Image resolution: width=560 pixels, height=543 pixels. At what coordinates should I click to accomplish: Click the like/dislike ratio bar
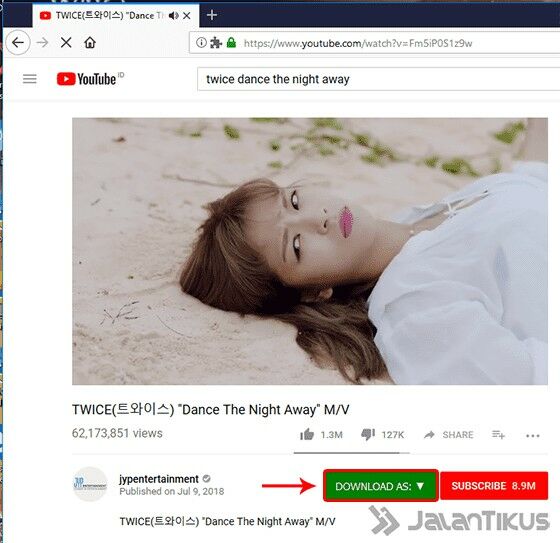pos(352,453)
